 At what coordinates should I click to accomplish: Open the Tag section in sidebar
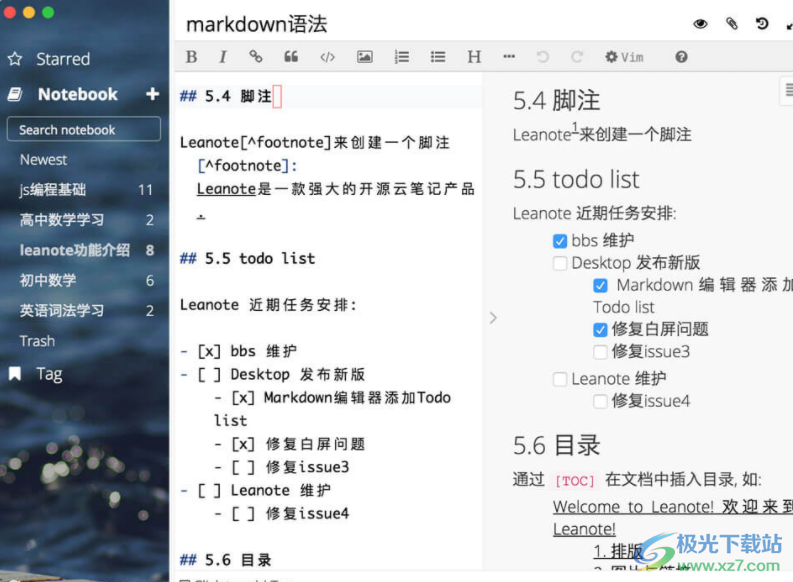(49, 374)
